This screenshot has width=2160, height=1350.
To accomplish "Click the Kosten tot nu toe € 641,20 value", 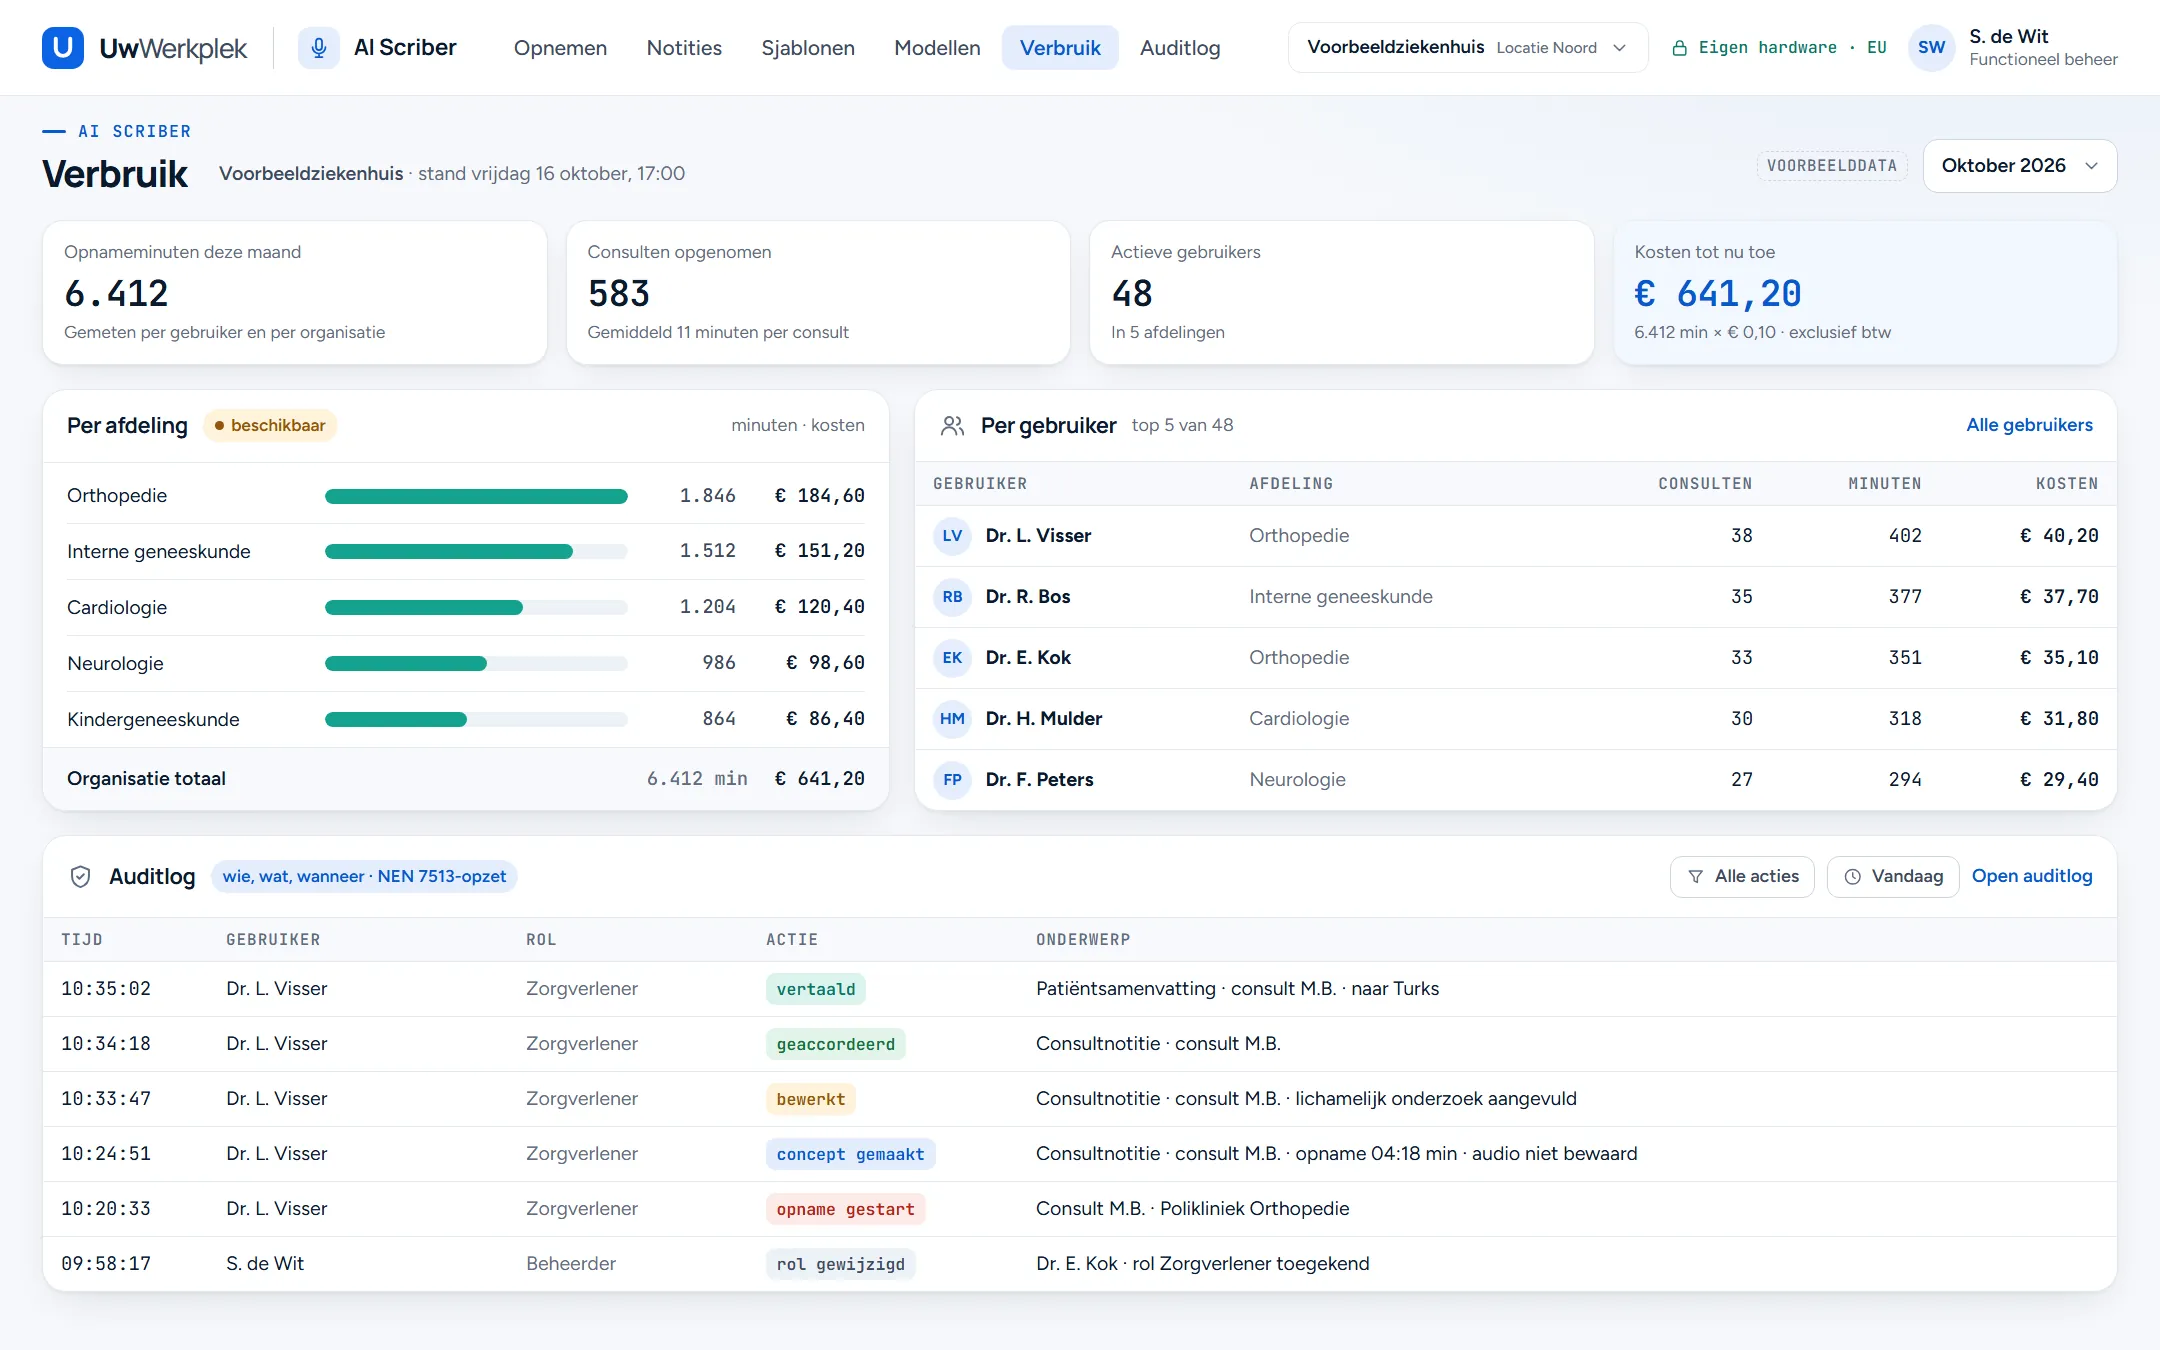I will pos(1717,294).
